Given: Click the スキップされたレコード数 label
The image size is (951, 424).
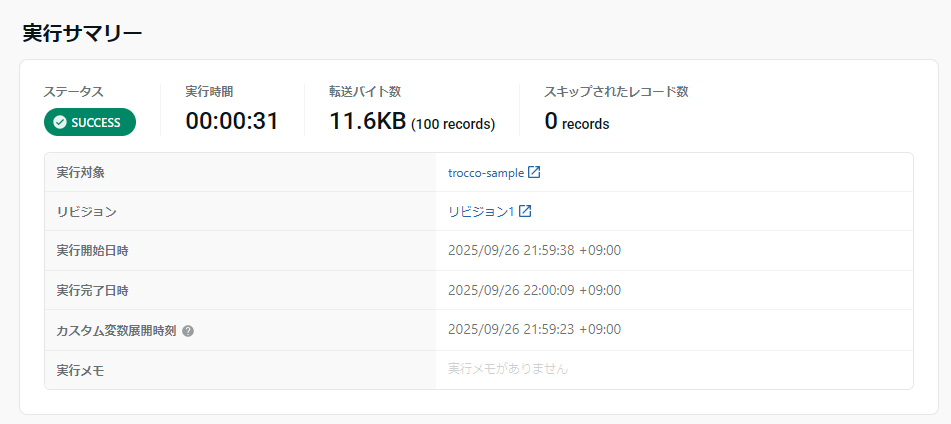Looking at the screenshot, I should [x=616, y=91].
